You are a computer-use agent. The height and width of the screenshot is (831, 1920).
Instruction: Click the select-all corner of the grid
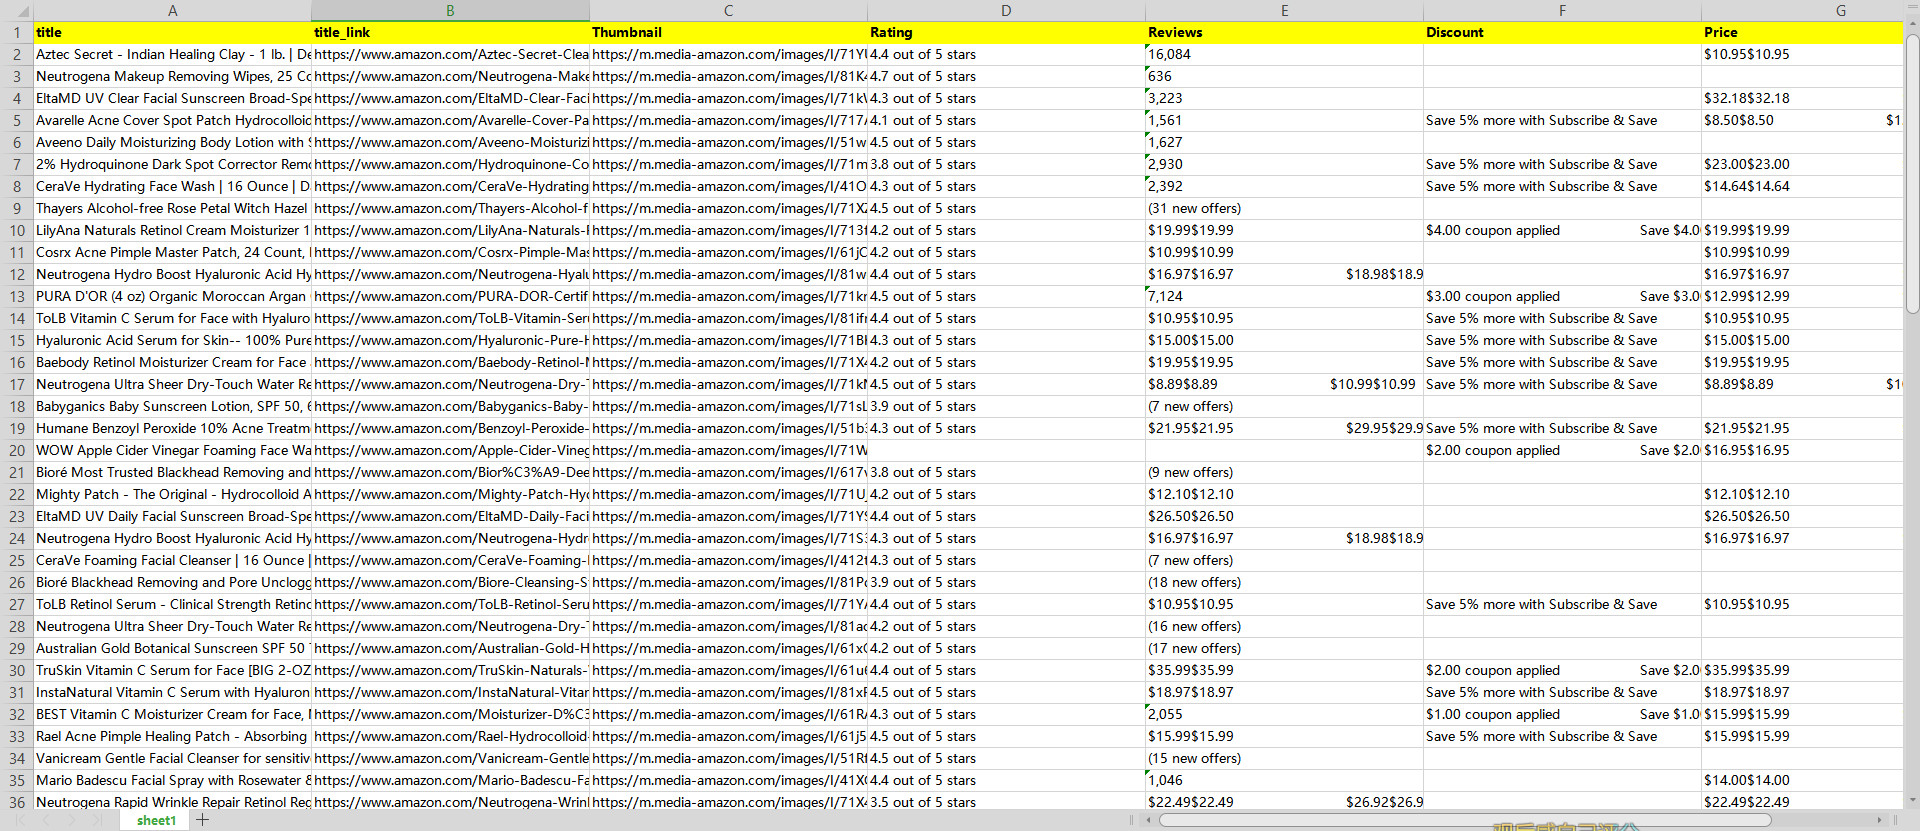coord(17,10)
